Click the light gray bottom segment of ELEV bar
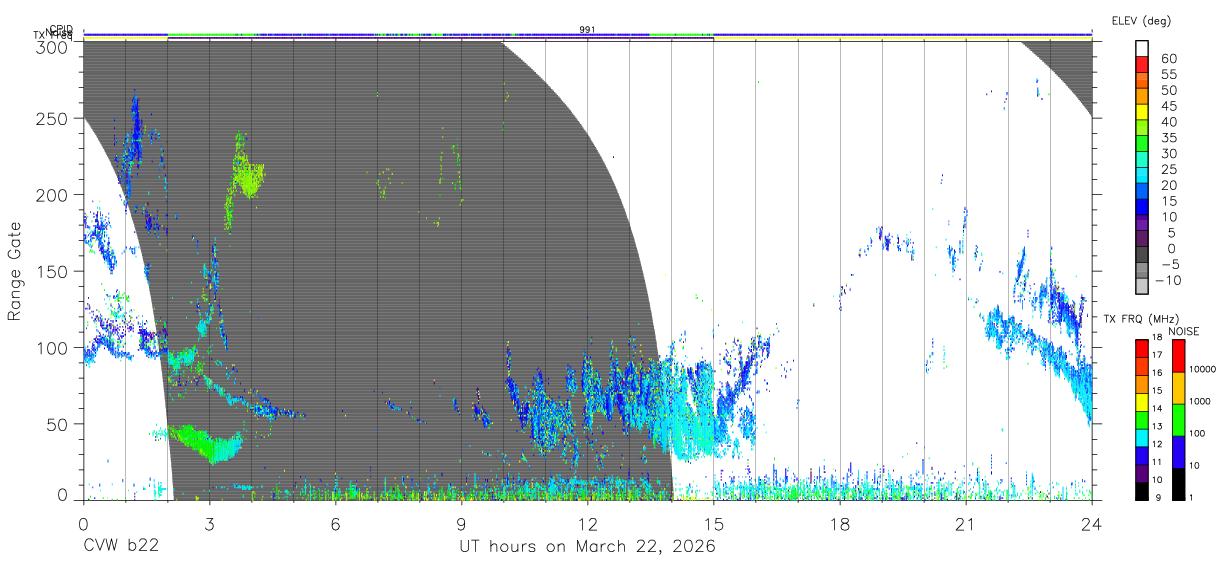Image resolution: width=1228 pixels, height=567 pixels. tap(1142, 288)
